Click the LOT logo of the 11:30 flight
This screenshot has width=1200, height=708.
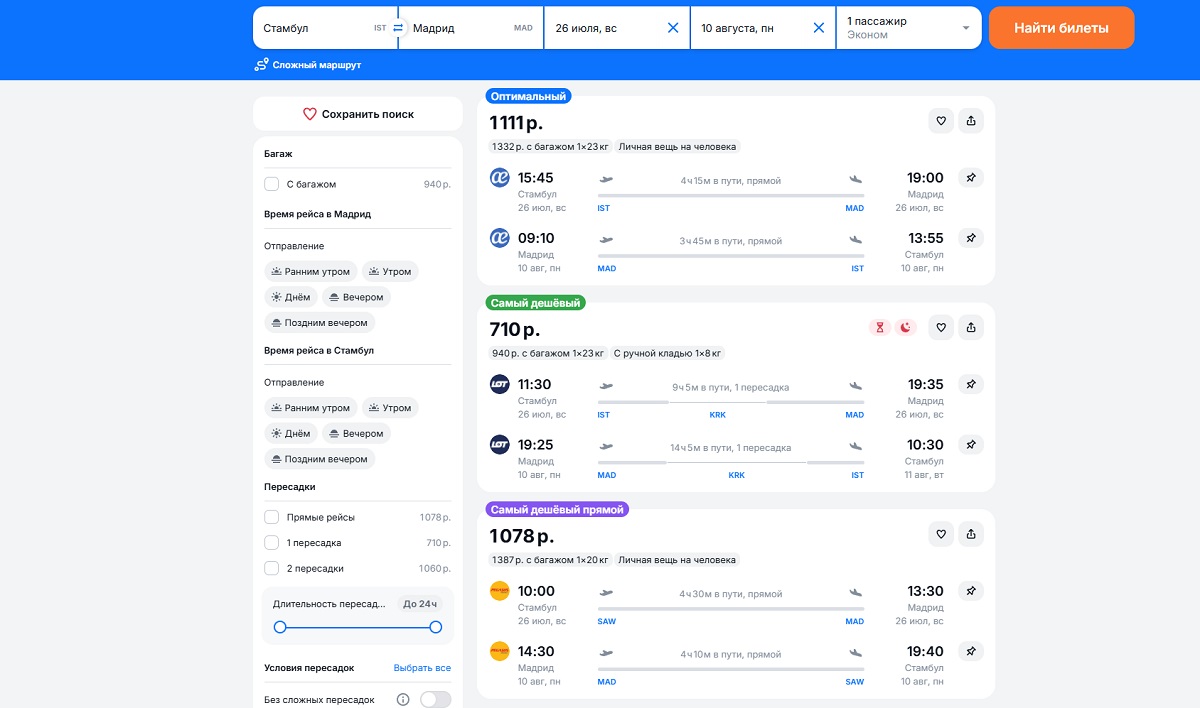tap(500, 384)
